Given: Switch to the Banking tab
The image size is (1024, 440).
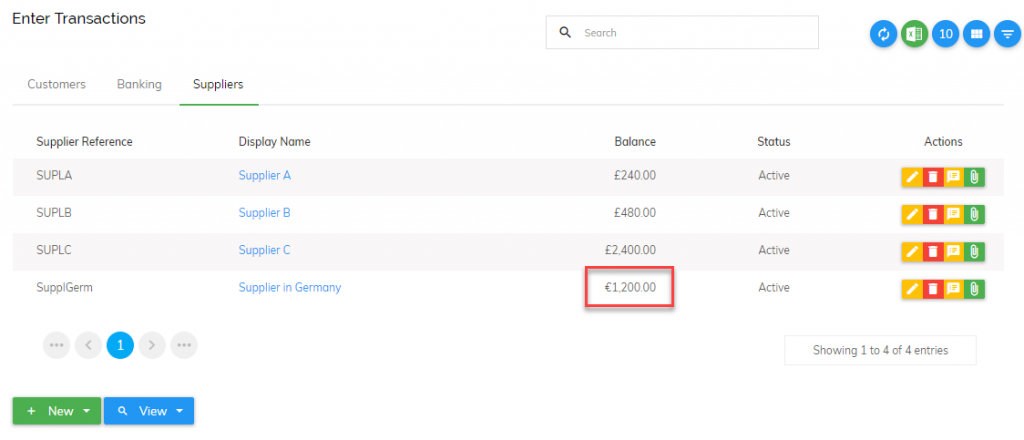Looking at the screenshot, I should pyautogui.click(x=139, y=84).
